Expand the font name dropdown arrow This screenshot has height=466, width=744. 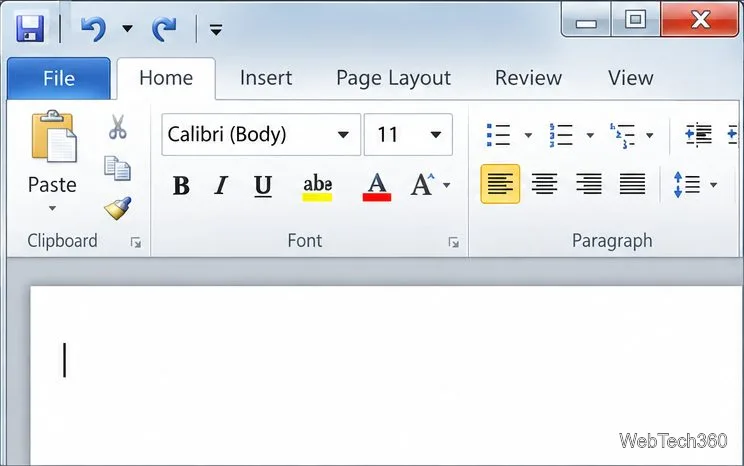click(x=344, y=135)
